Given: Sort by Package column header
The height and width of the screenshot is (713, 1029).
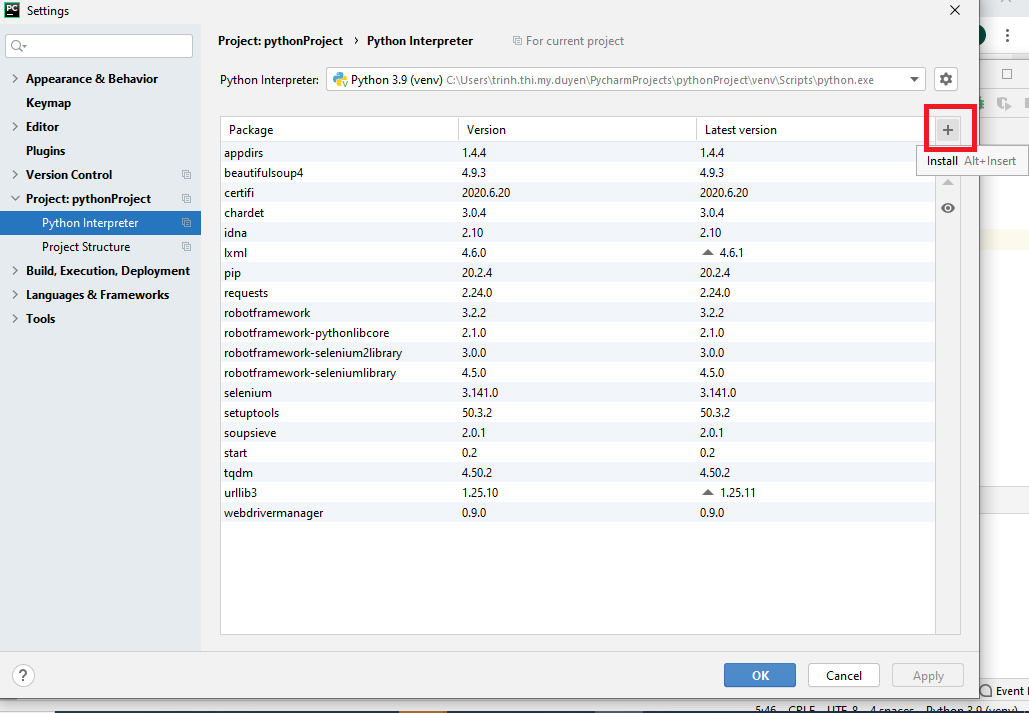Looking at the screenshot, I should point(339,130).
